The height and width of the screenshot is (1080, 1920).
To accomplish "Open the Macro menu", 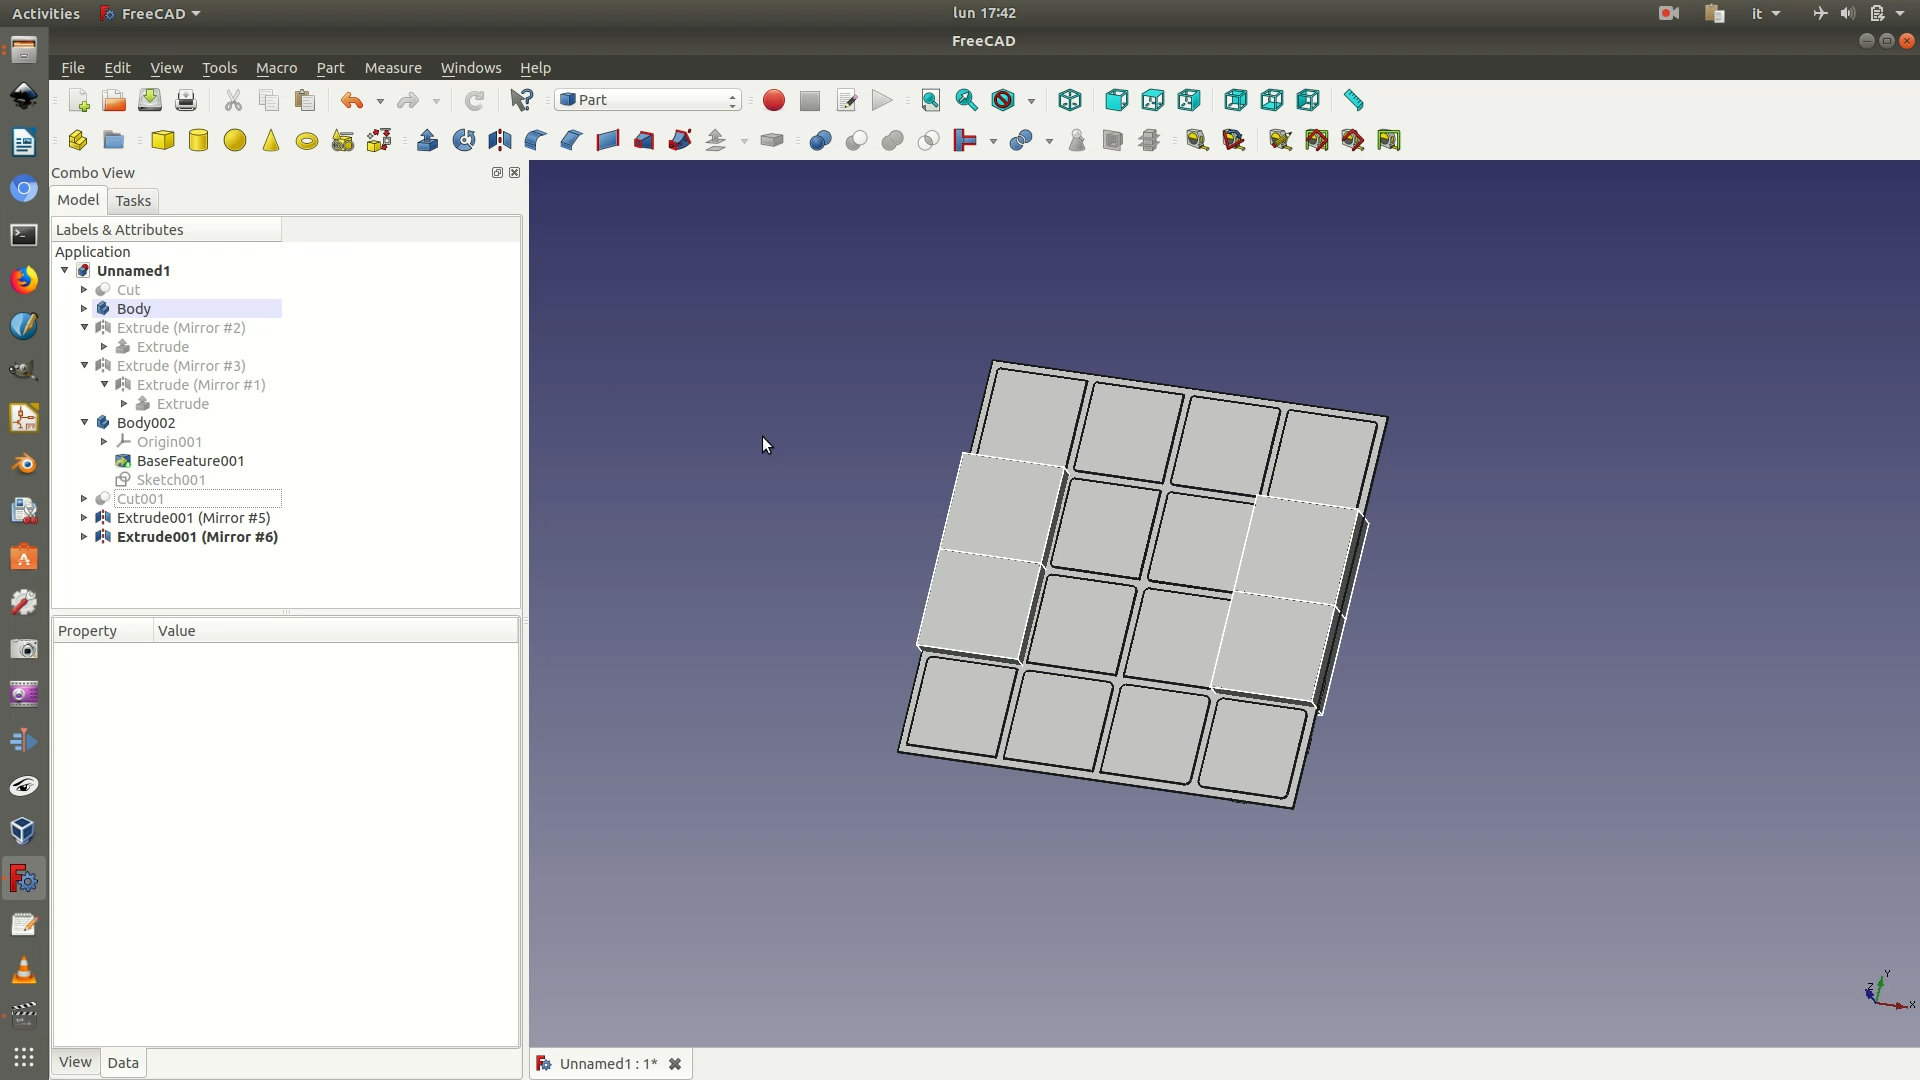I will click(276, 68).
